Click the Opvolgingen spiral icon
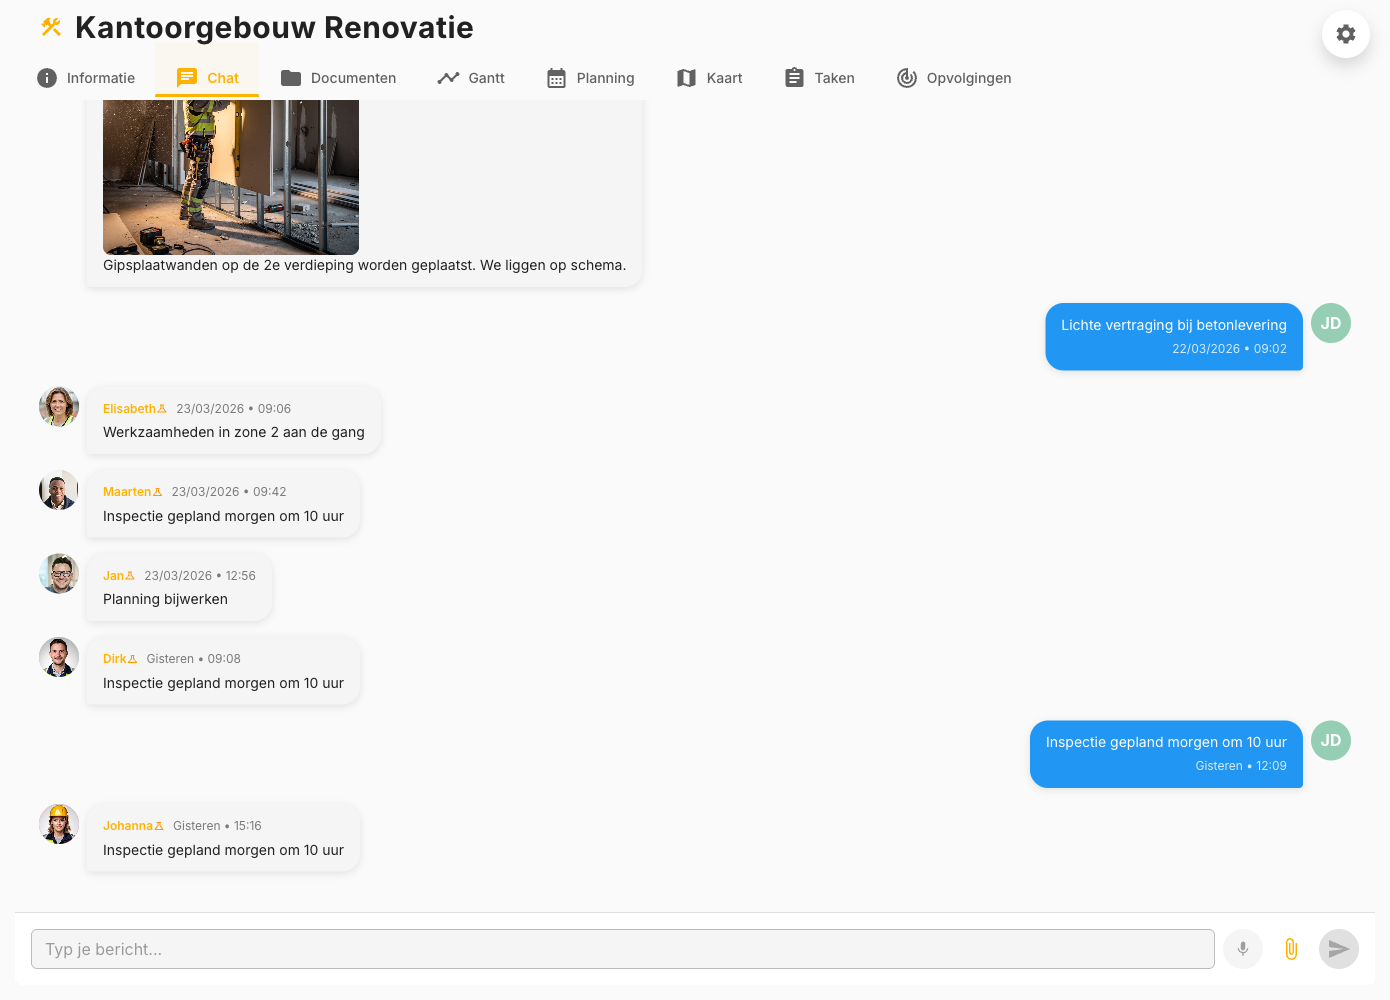The height and width of the screenshot is (1000, 1390). (x=908, y=76)
